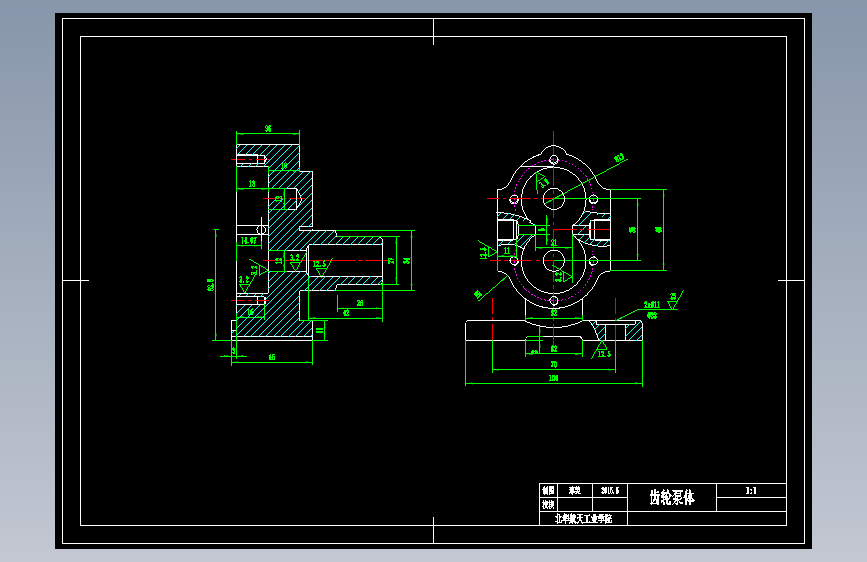Viewport: 867px width, 562px height.
Task: Click the bottom mounting hole of pump flange
Action: (553, 300)
